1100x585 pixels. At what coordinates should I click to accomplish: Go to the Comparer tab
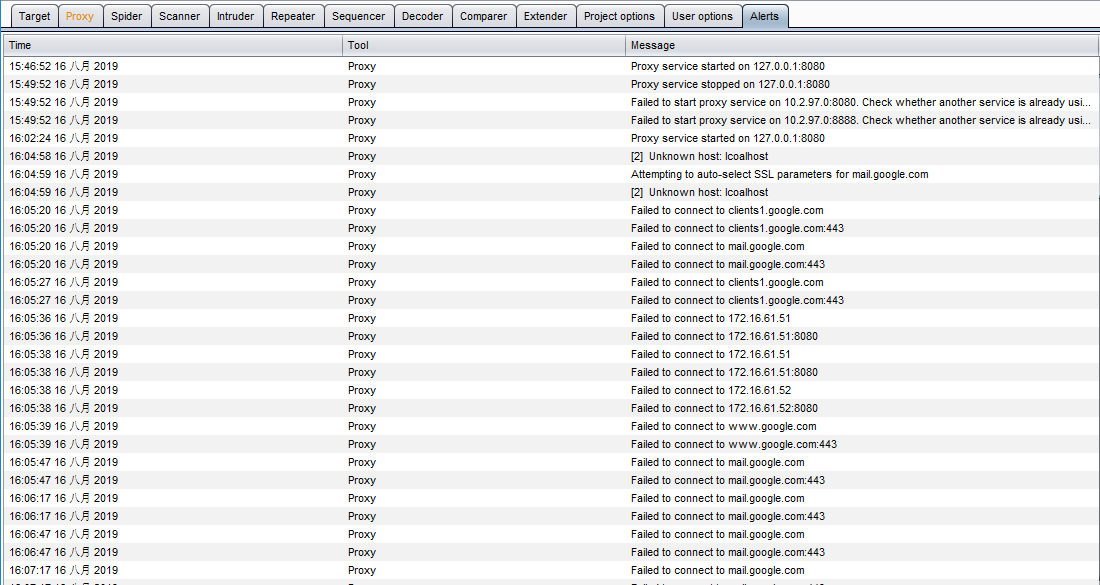[483, 16]
